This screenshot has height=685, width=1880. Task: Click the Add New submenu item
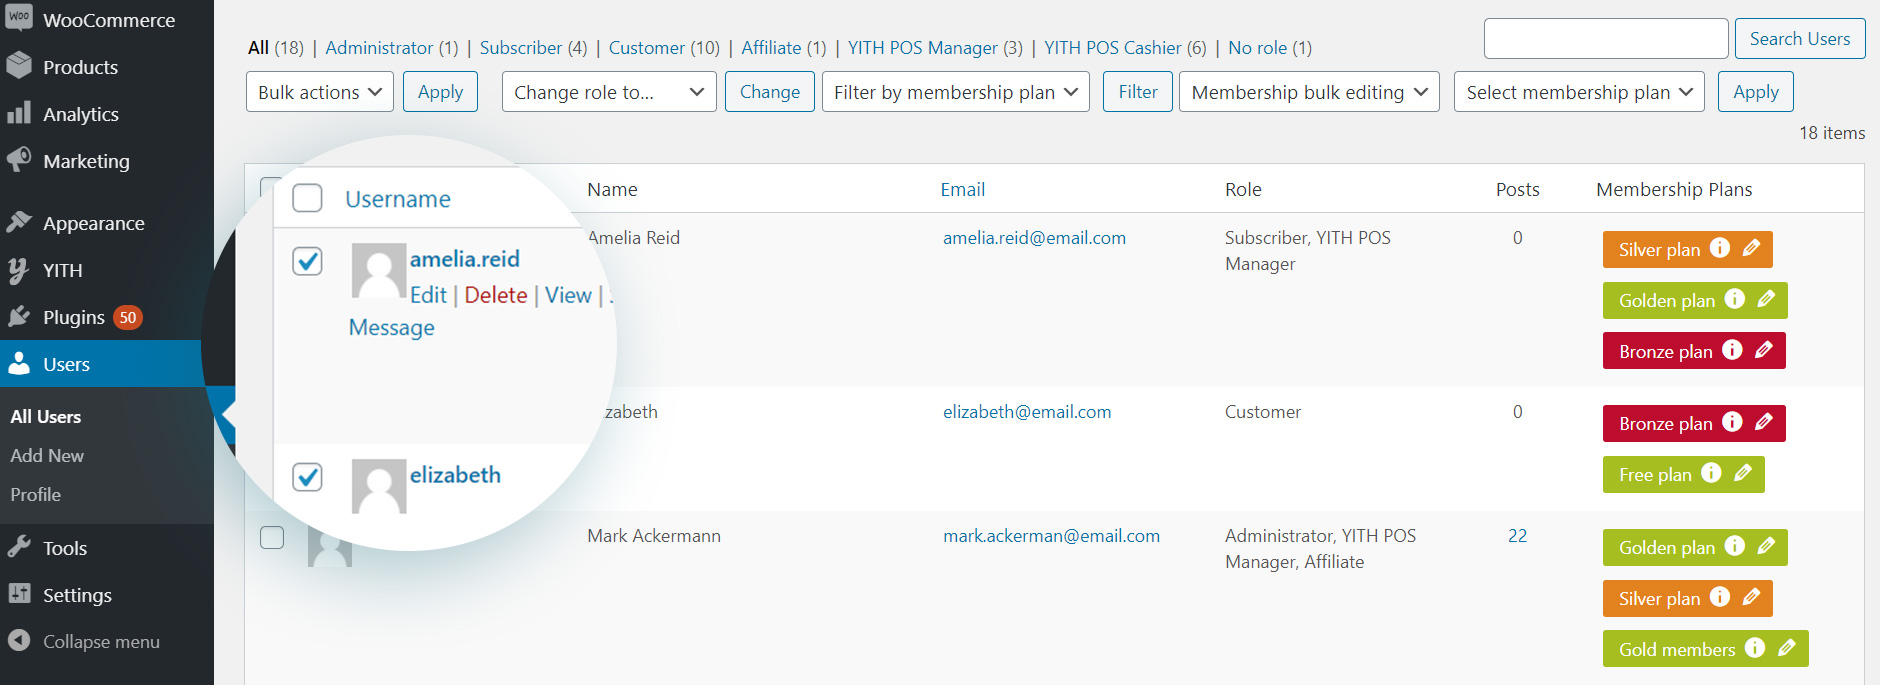click(47, 456)
